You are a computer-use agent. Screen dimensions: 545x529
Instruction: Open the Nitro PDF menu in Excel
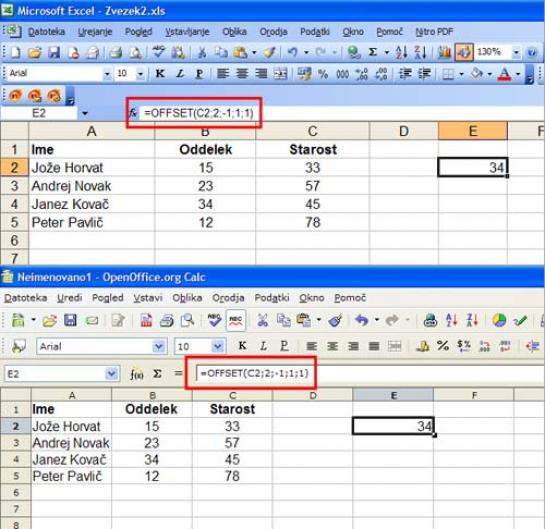(x=434, y=32)
